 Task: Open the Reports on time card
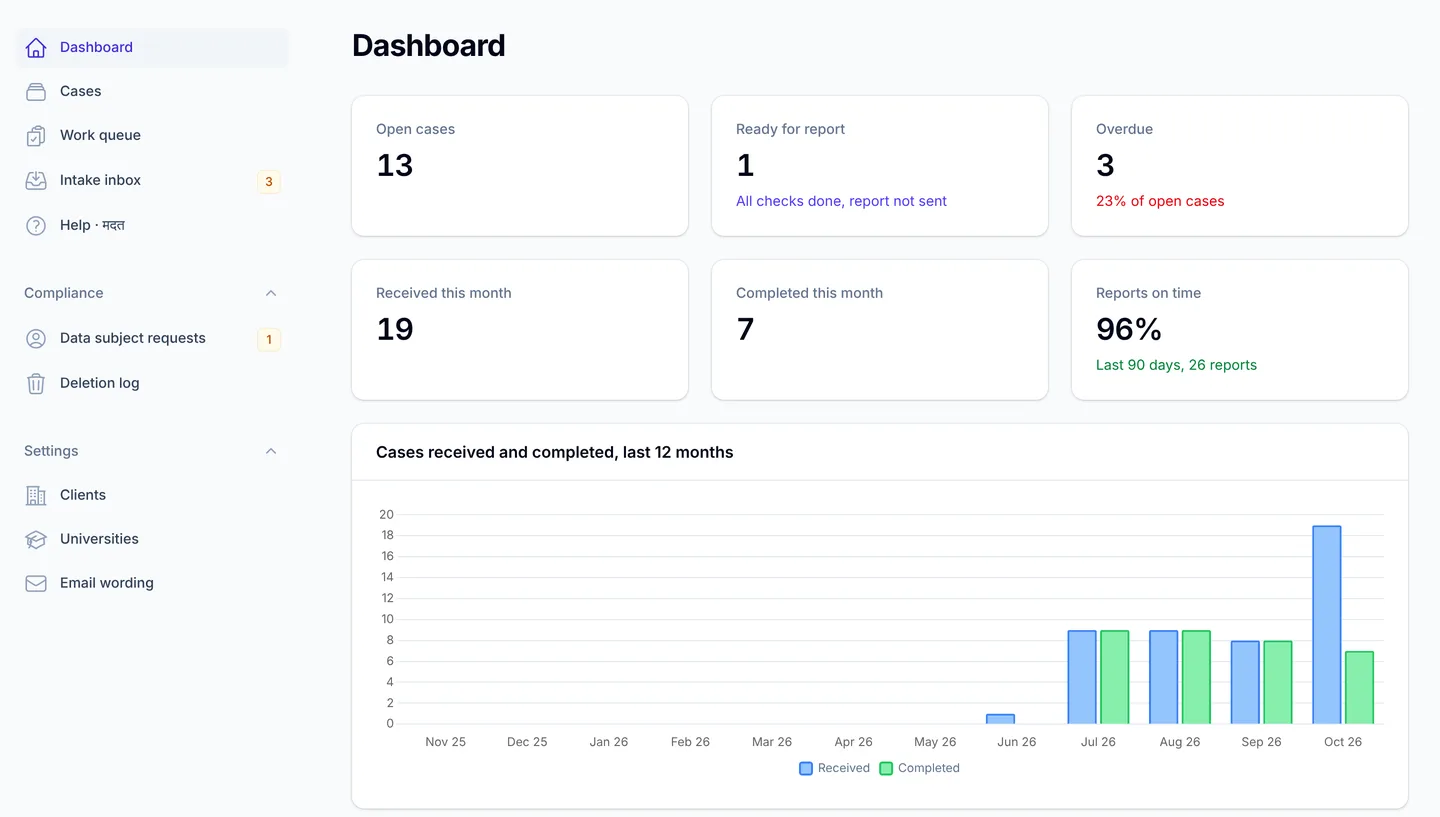1240,330
